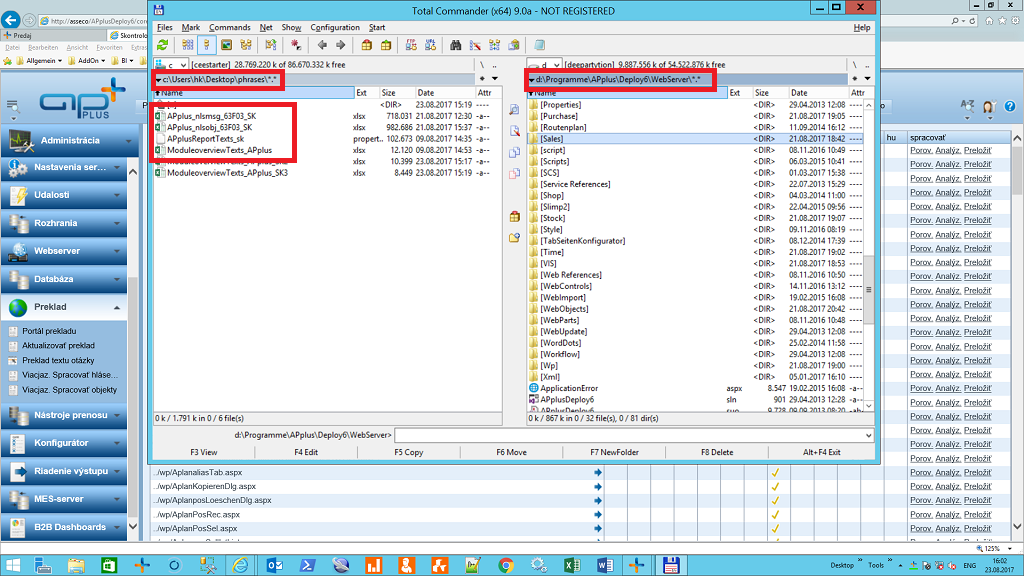This screenshot has width=1024, height=576.
Task: Toggle Brief view mode in toolbar
Action: point(188,45)
